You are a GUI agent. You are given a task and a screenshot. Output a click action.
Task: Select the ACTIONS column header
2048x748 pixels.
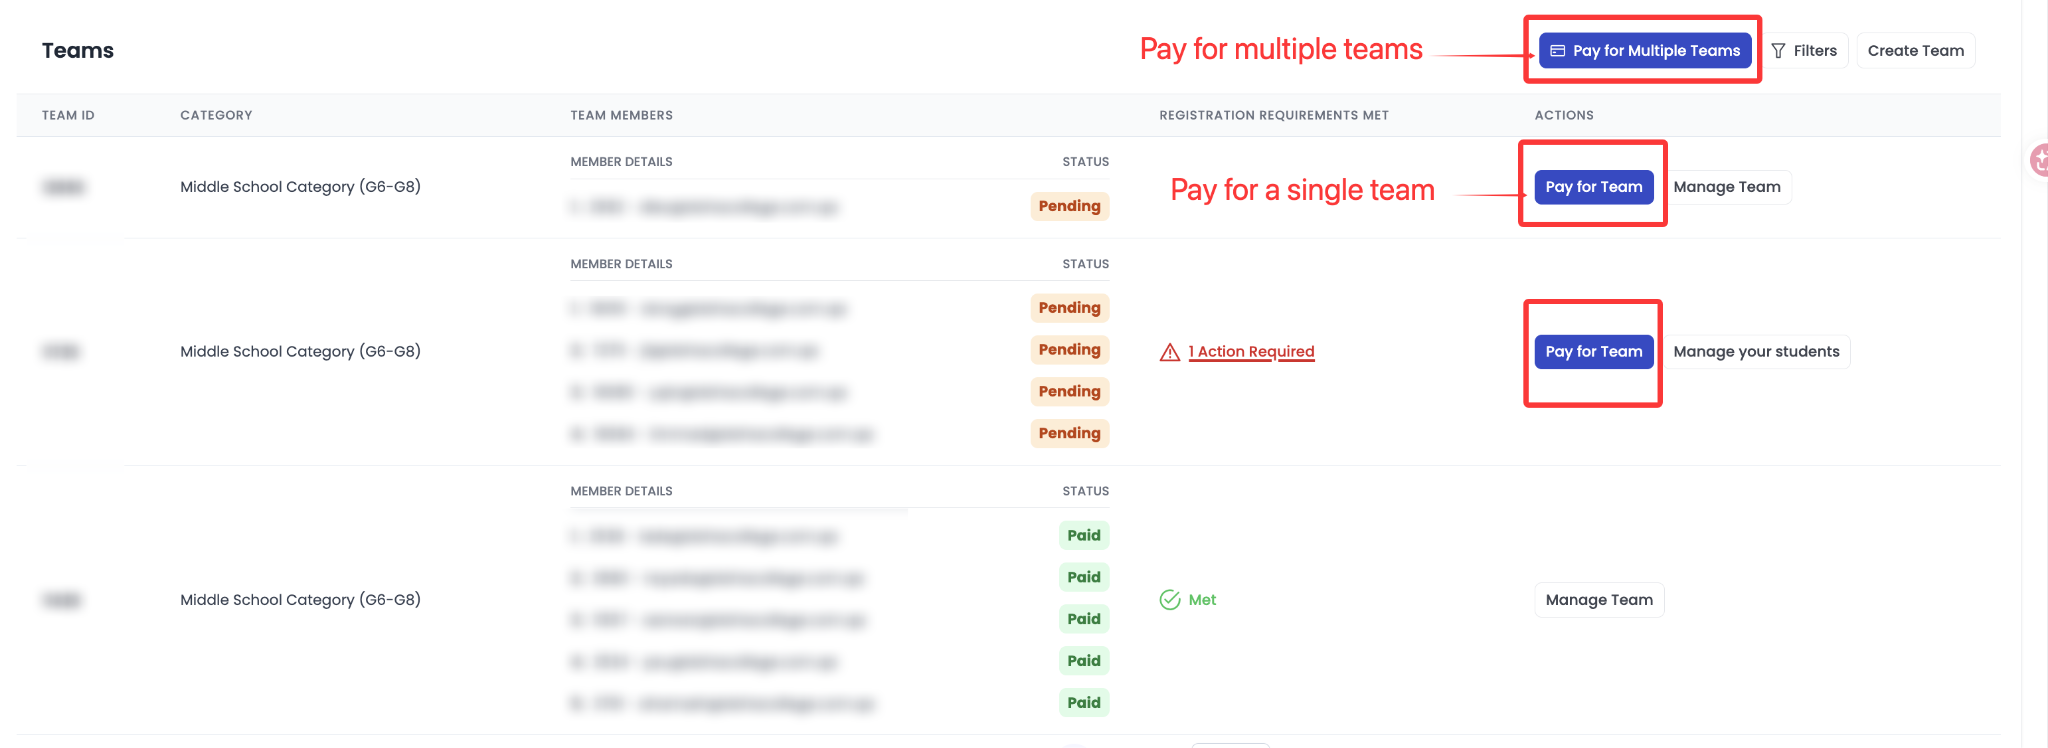click(1564, 116)
